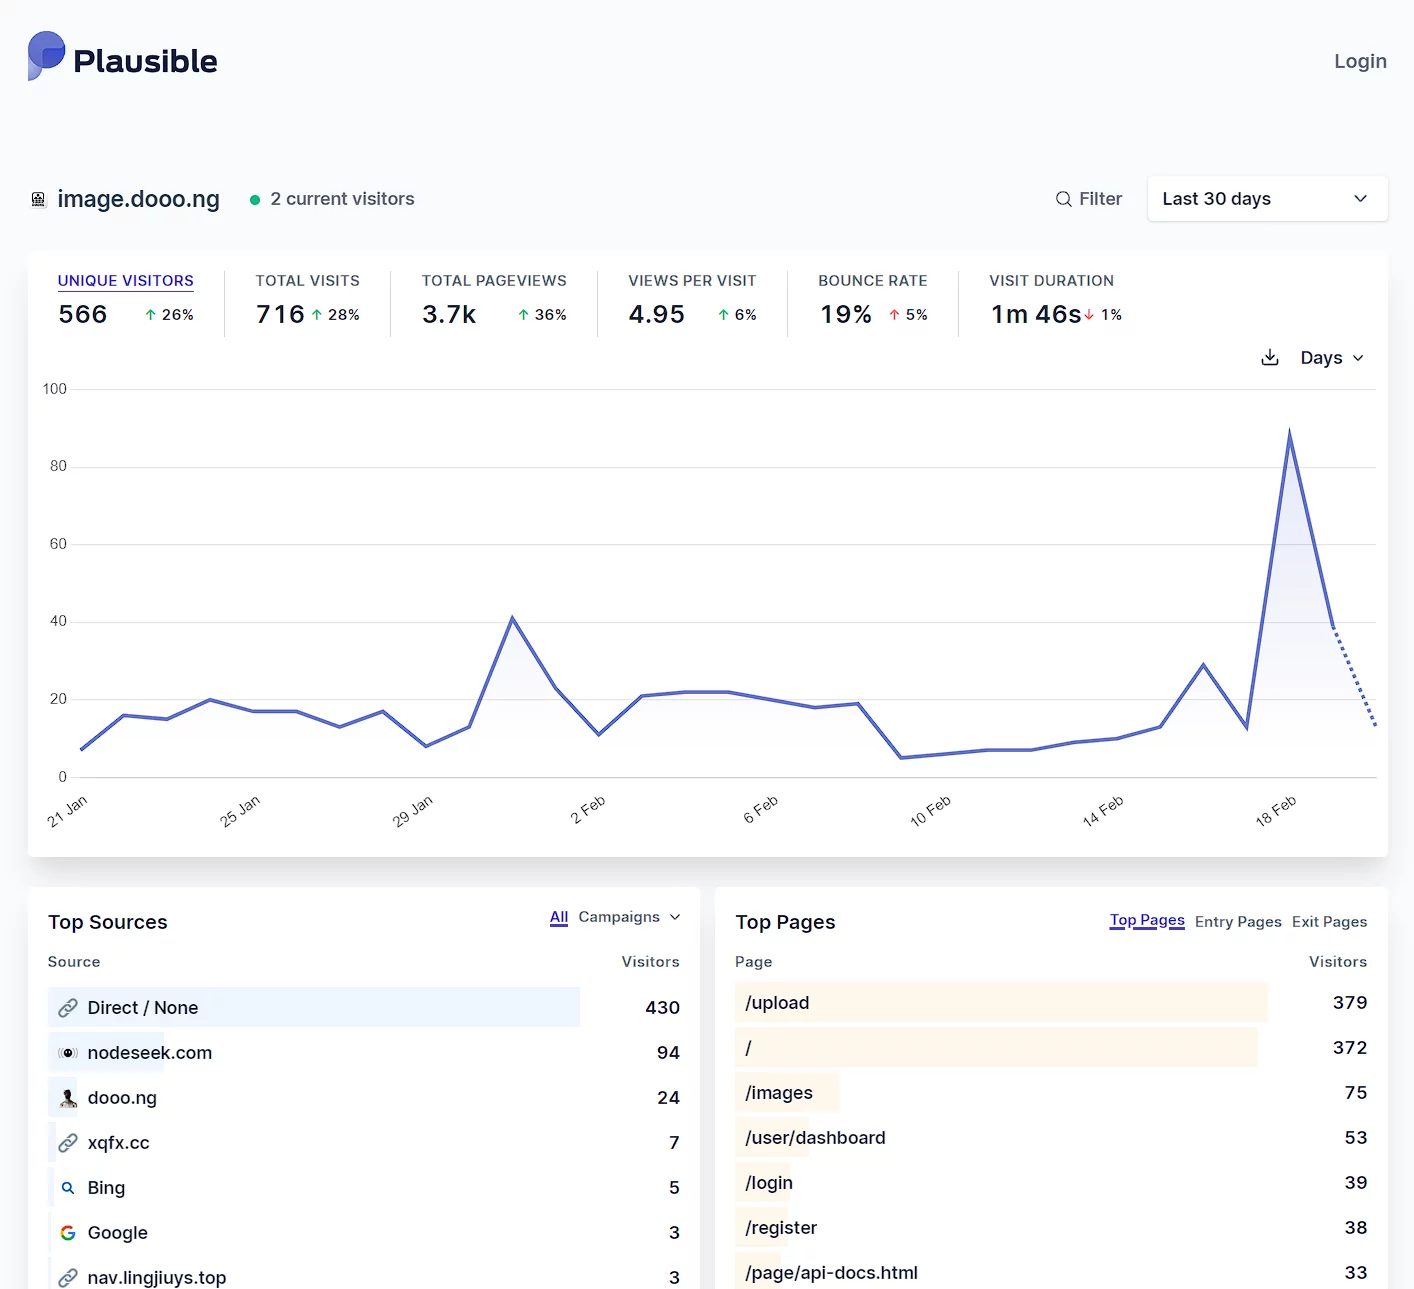Click the 18 Feb peak on chart

coord(1289,433)
